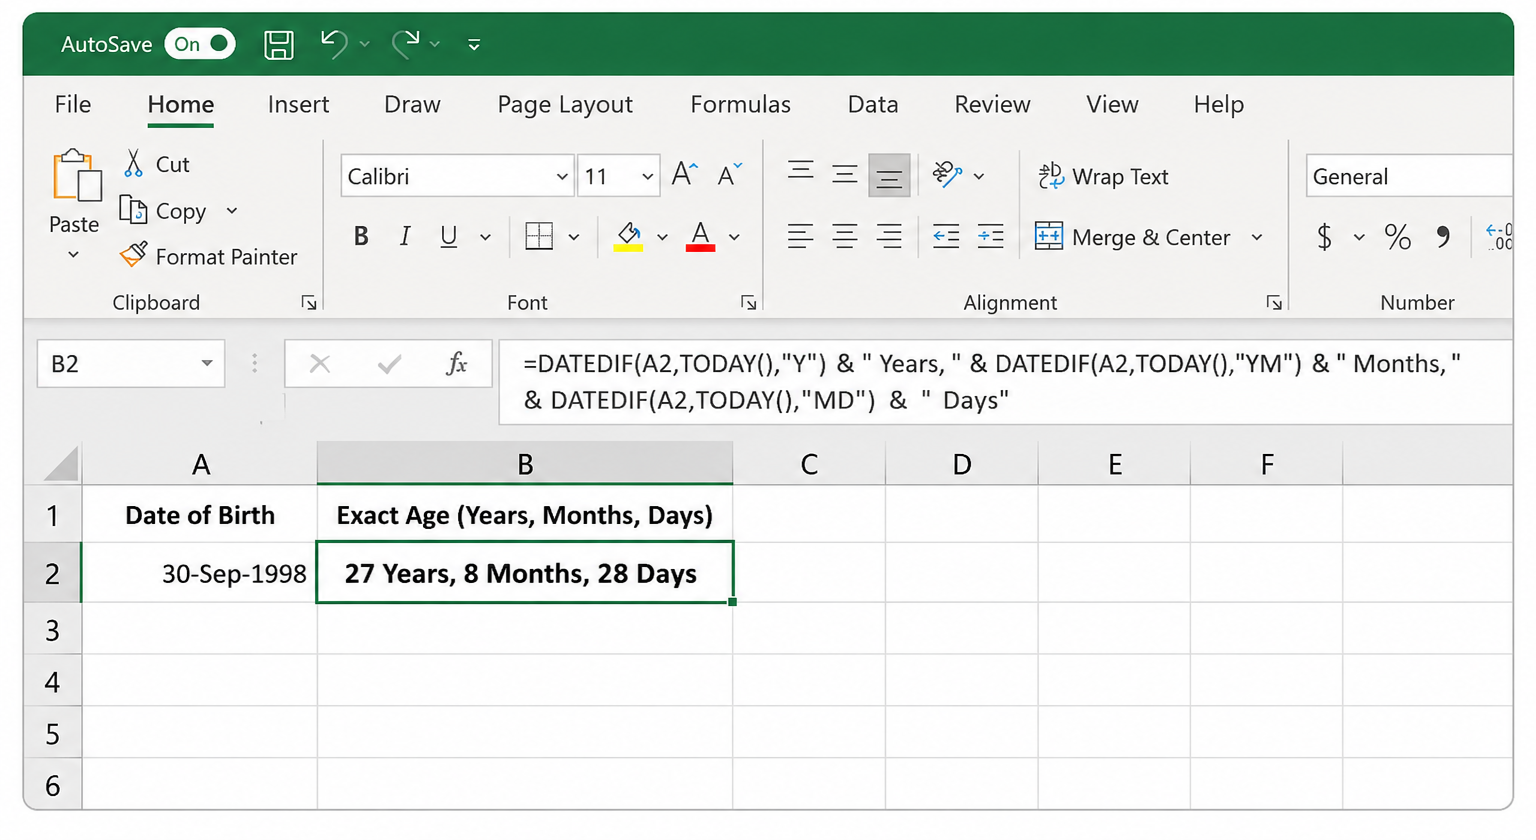Open the underline style dropdown arrow
The height and width of the screenshot is (840, 1536).
click(485, 237)
